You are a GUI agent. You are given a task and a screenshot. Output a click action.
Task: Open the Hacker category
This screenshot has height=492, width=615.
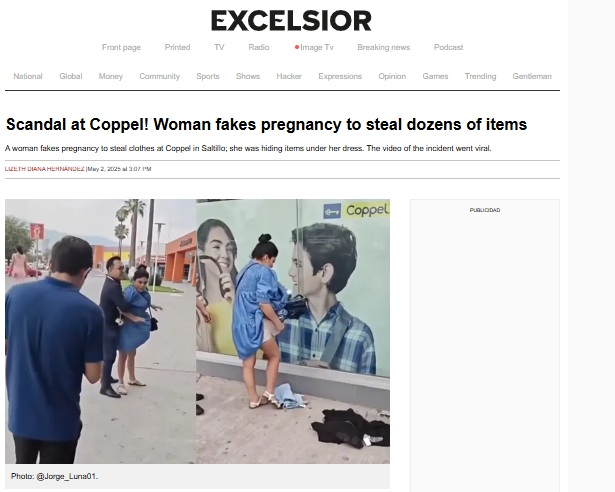click(x=289, y=76)
